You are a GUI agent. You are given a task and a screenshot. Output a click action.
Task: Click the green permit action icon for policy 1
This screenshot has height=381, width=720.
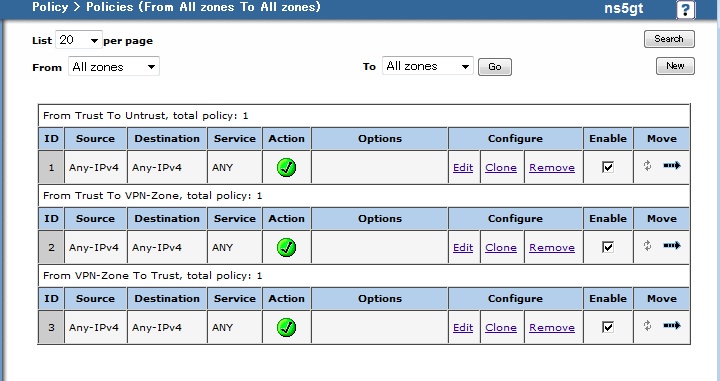click(x=287, y=168)
